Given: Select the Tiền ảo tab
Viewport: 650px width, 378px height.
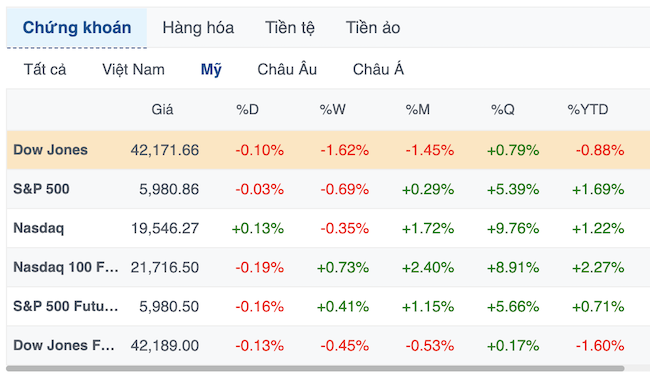Looking at the screenshot, I should pos(373,28).
